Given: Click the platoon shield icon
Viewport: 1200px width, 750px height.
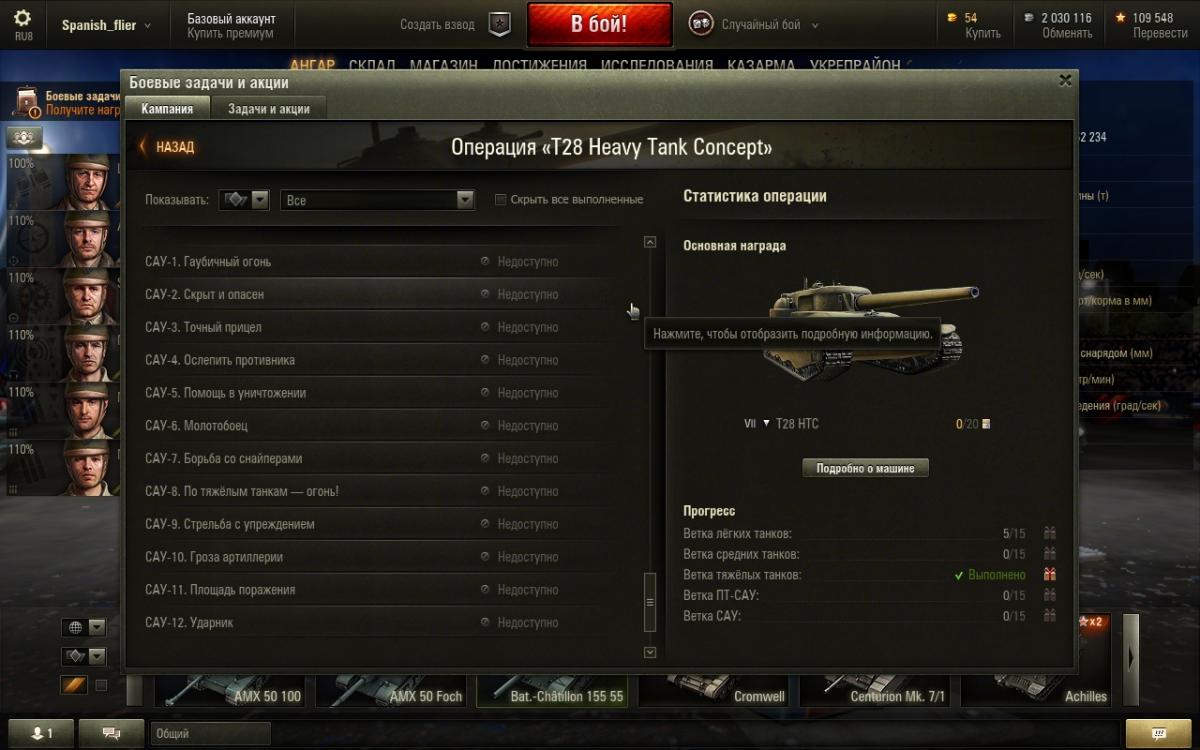Looking at the screenshot, I should pyautogui.click(x=499, y=24).
